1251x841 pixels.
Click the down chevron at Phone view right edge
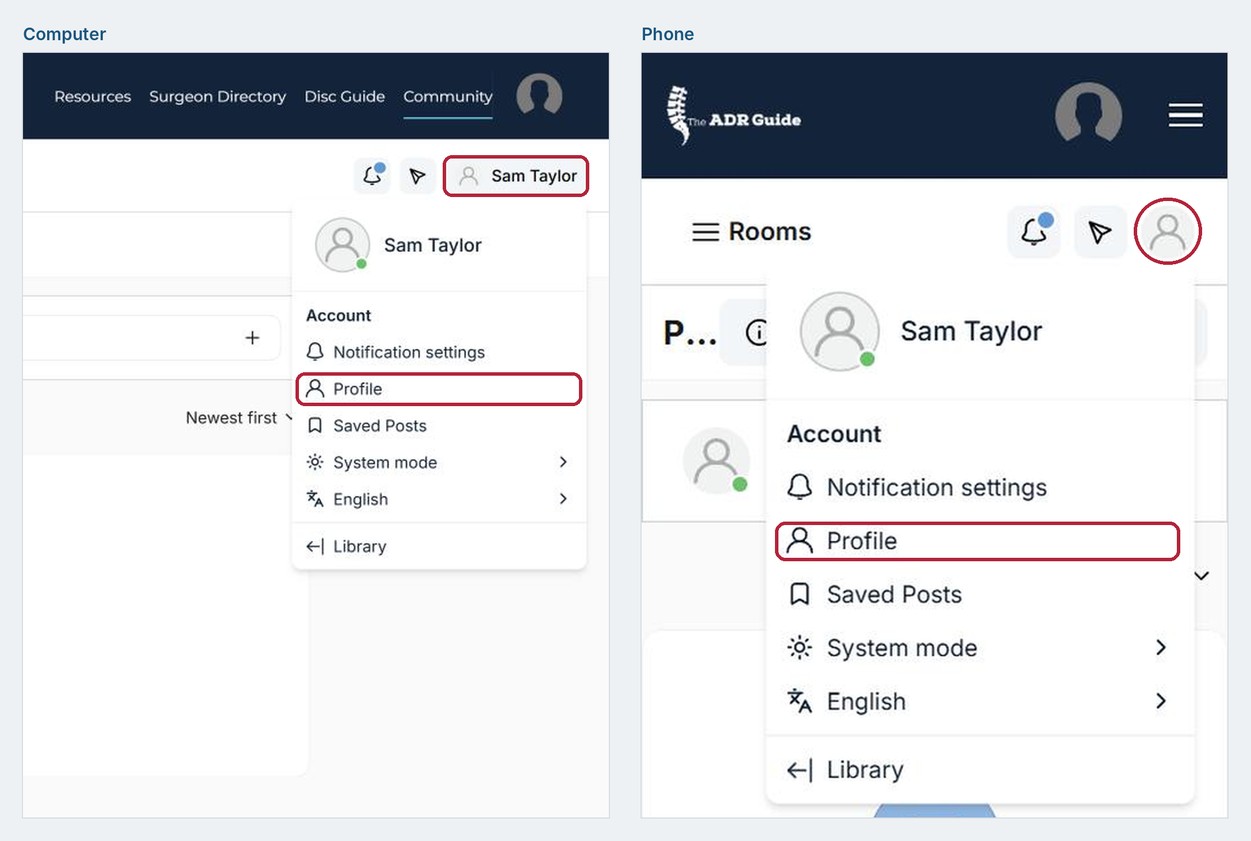(1202, 575)
